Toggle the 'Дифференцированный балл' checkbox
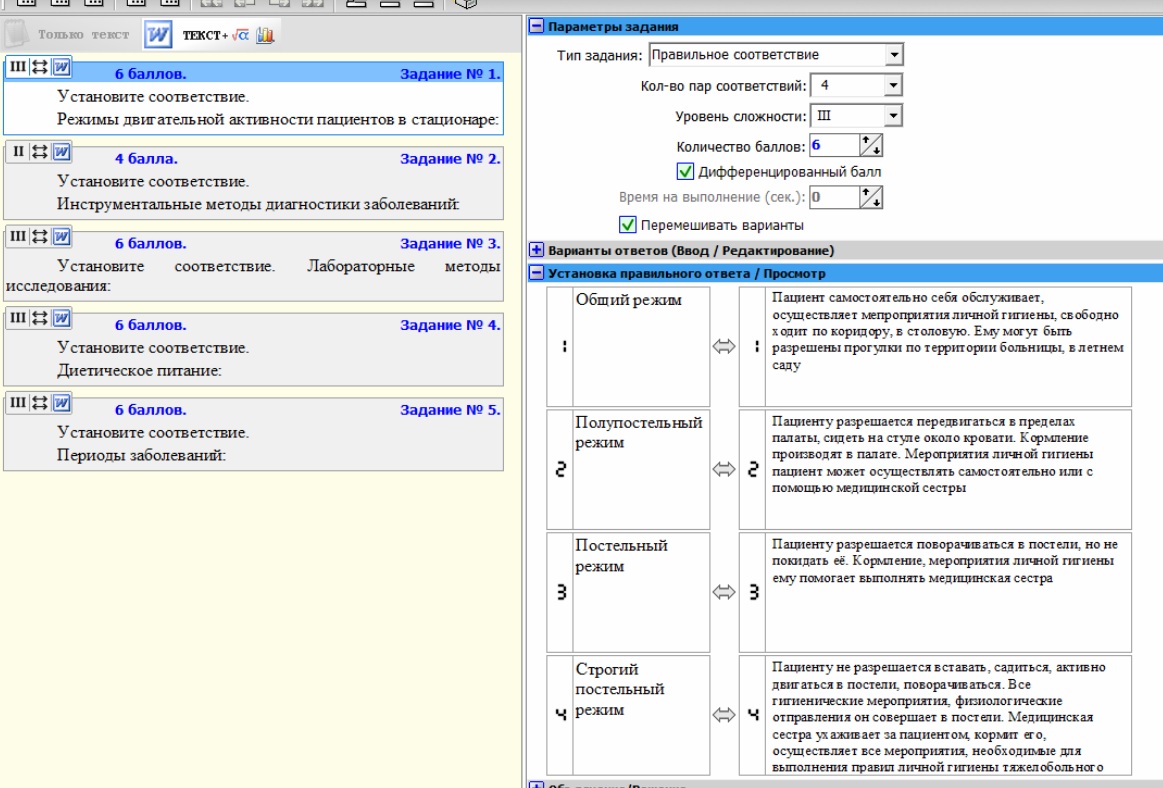This screenshot has height=788, width=1163. (685, 171)
